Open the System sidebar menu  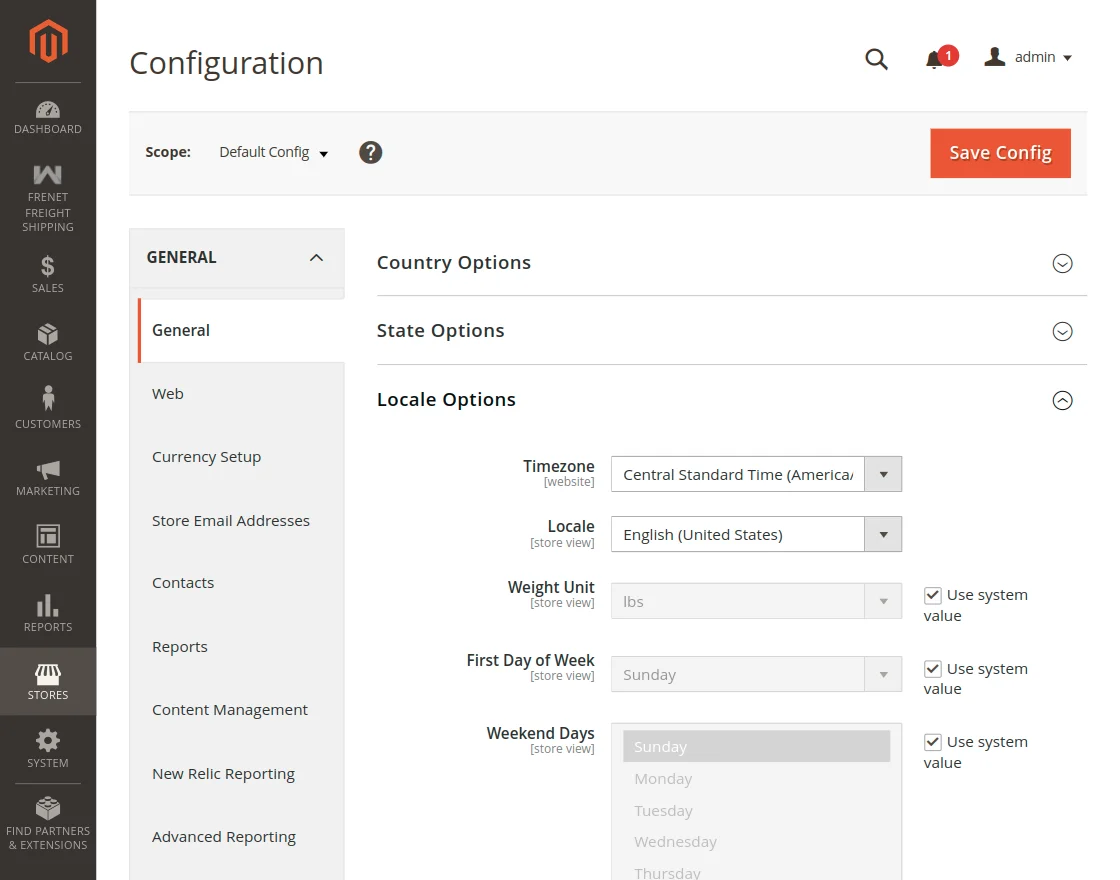pos(47,748)
